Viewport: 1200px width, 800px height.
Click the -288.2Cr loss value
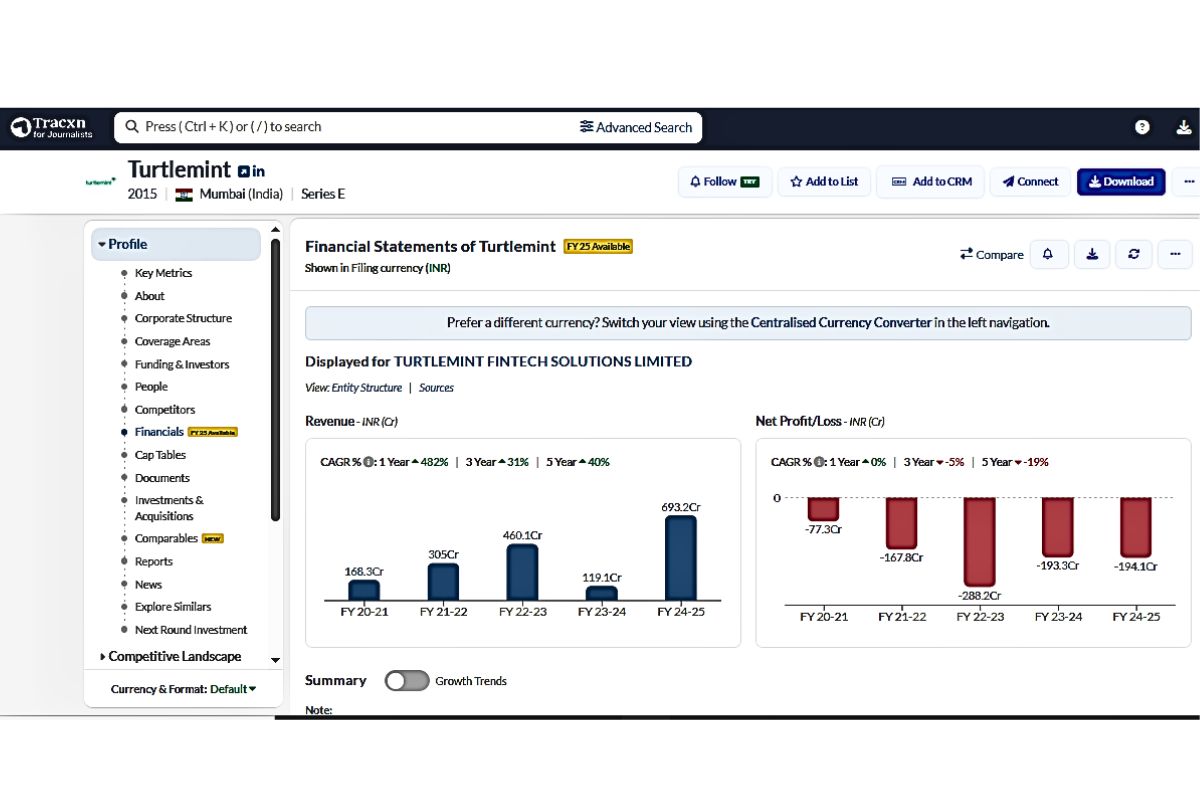pos(979,595)
